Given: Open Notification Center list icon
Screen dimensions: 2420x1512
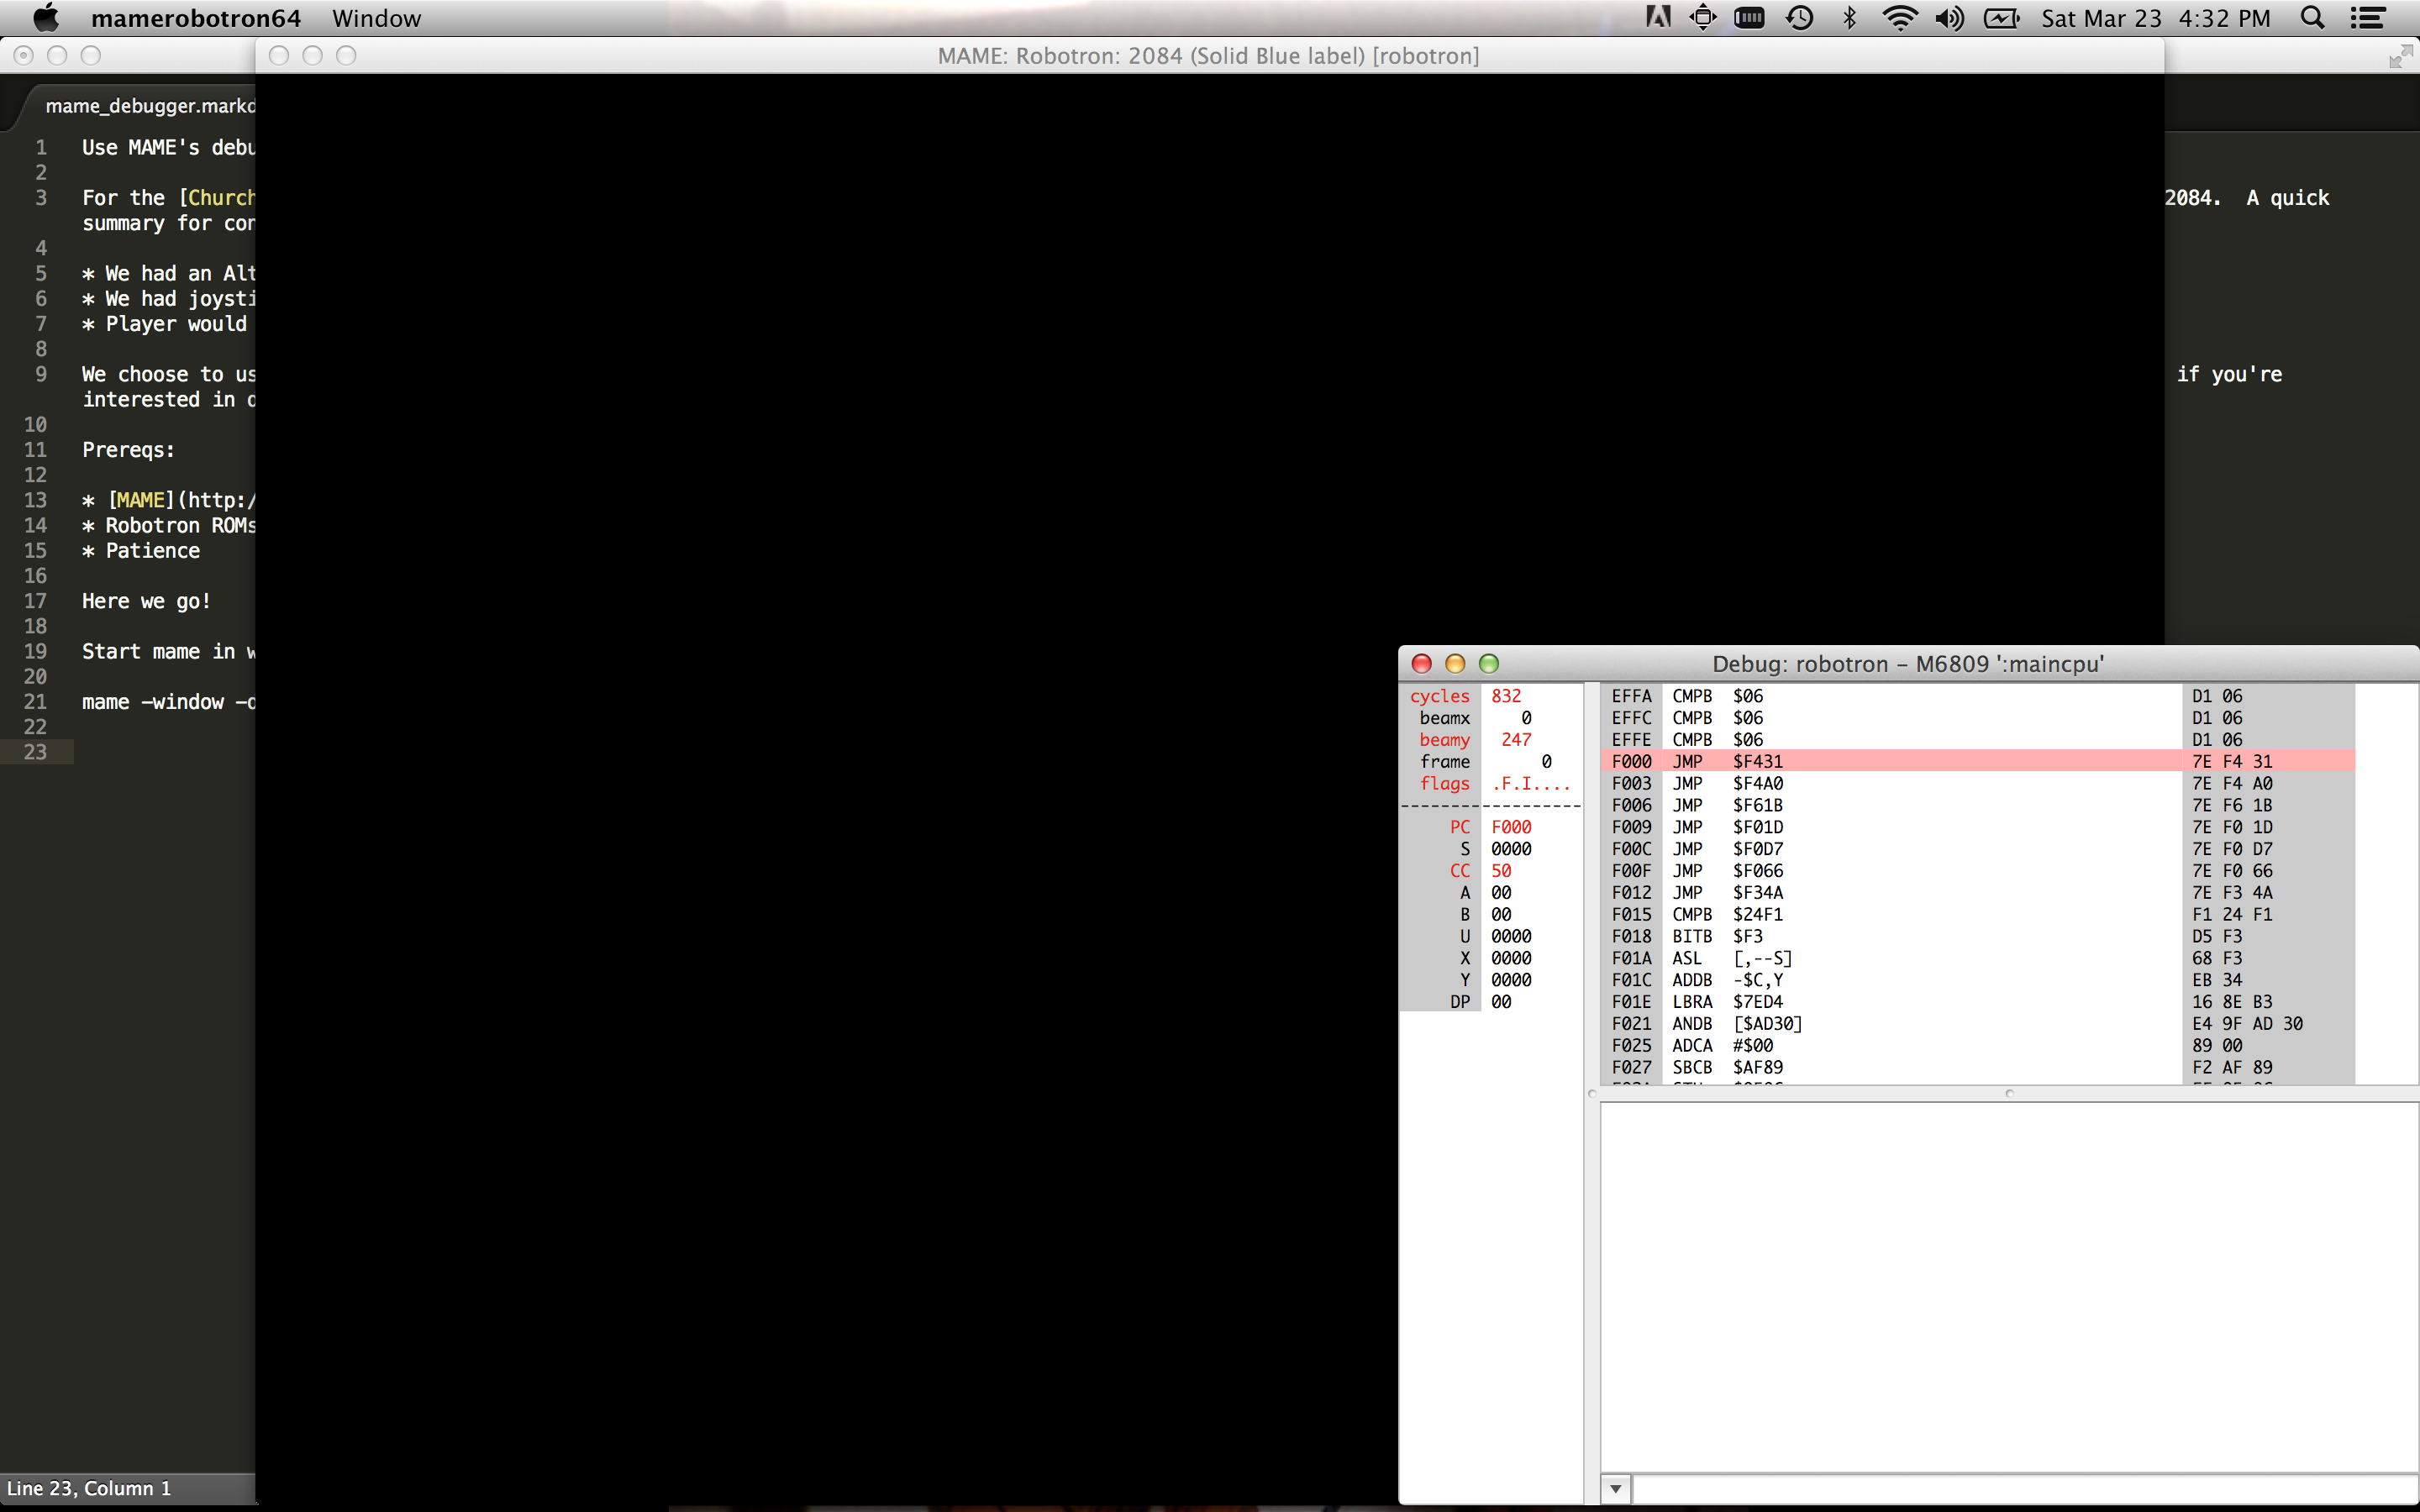Looking at the screenshot, I should point(2369,18).
